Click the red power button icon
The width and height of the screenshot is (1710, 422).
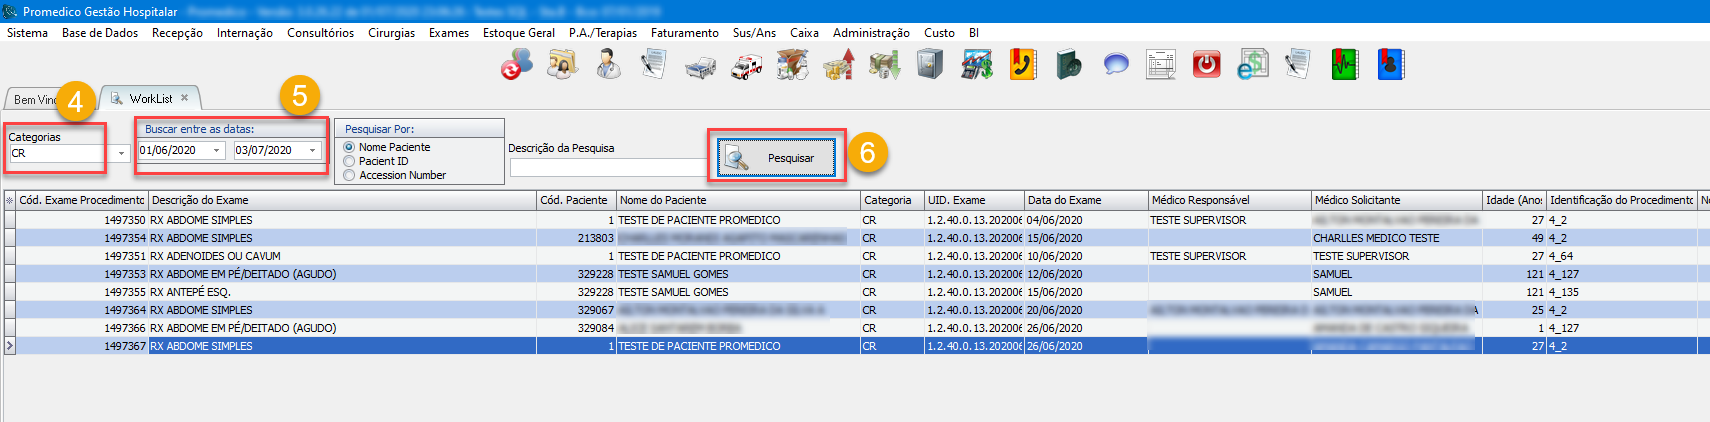click(1207, 65)
